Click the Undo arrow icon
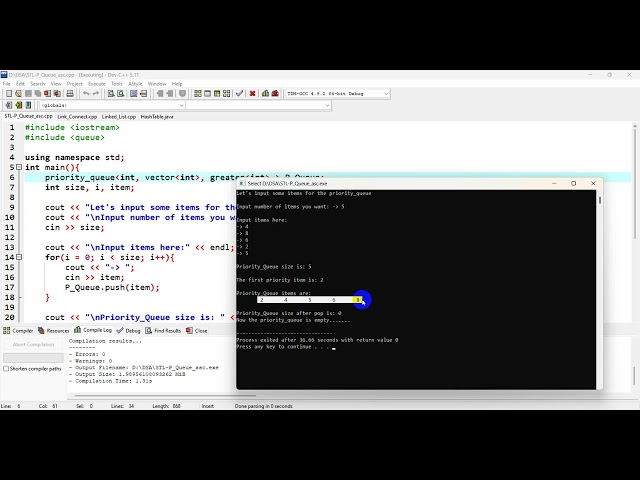Viewport: 640px width, 480px height. (x=86, y=93)
